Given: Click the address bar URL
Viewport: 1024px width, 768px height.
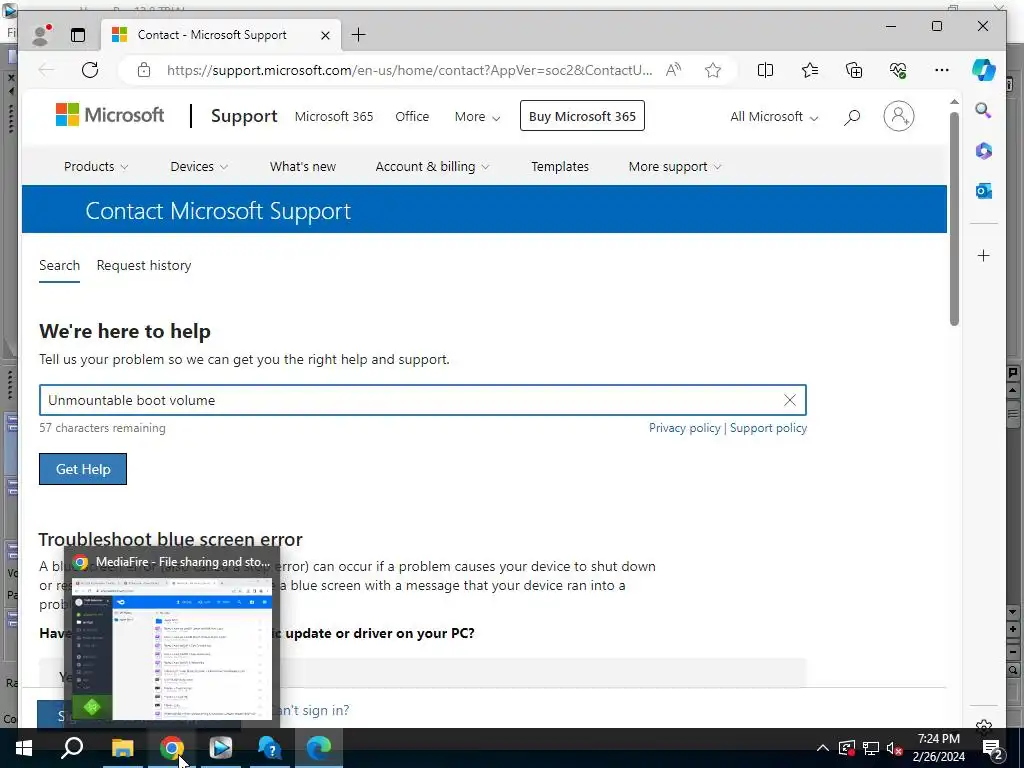Looking at the screenshot, I should (409, 70).
